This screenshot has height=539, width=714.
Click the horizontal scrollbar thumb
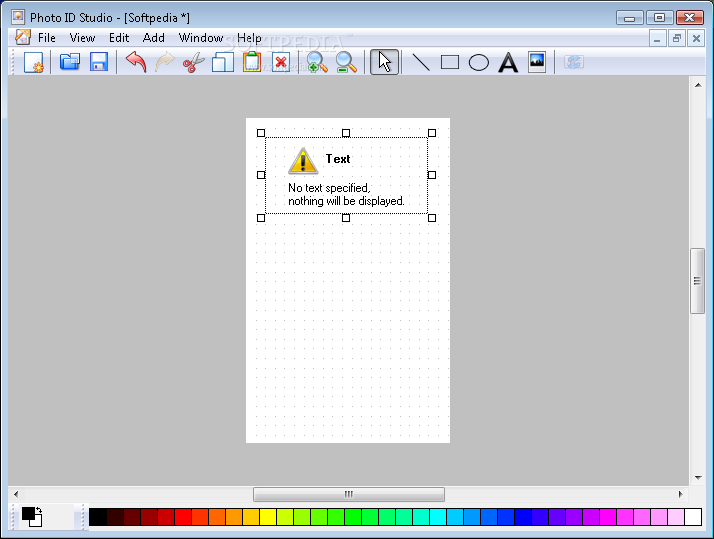[x=349, y=494]
